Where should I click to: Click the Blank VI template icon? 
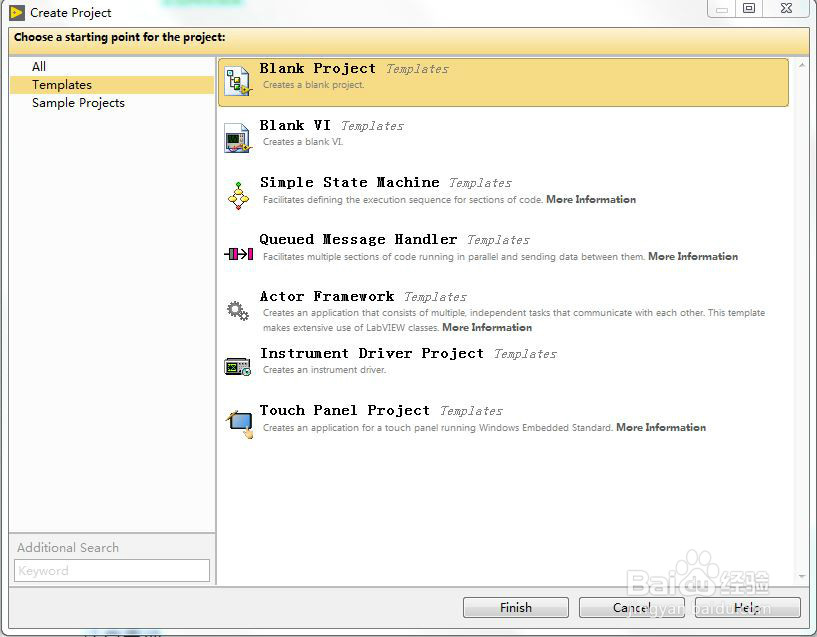click(238, 138)
